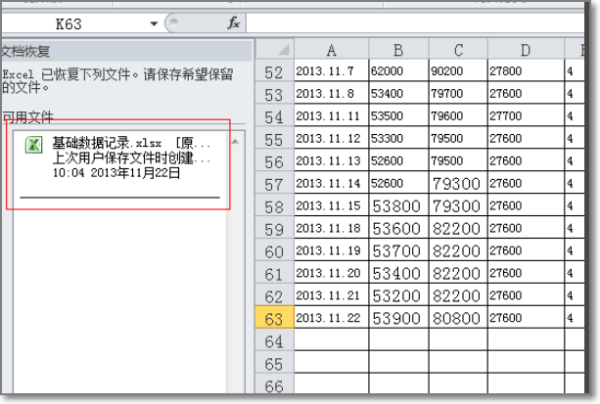This screenshot has width=600, height=404.
Task: Click empty cell A64
Action: pyautogui.click(x=331, y=340)
